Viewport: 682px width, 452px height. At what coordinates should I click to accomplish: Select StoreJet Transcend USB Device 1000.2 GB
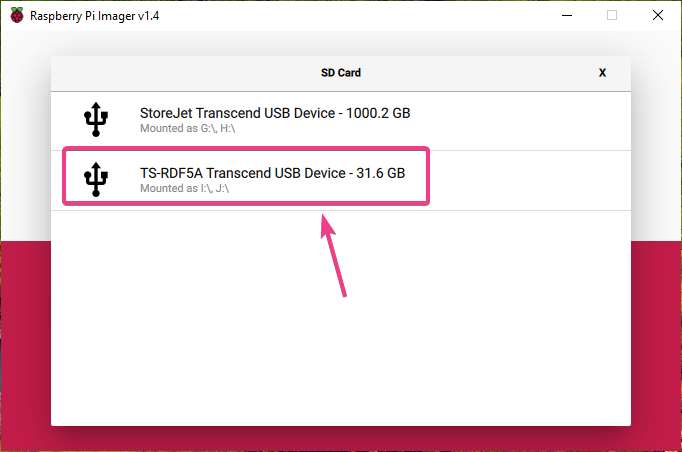(x=275, y=113)
